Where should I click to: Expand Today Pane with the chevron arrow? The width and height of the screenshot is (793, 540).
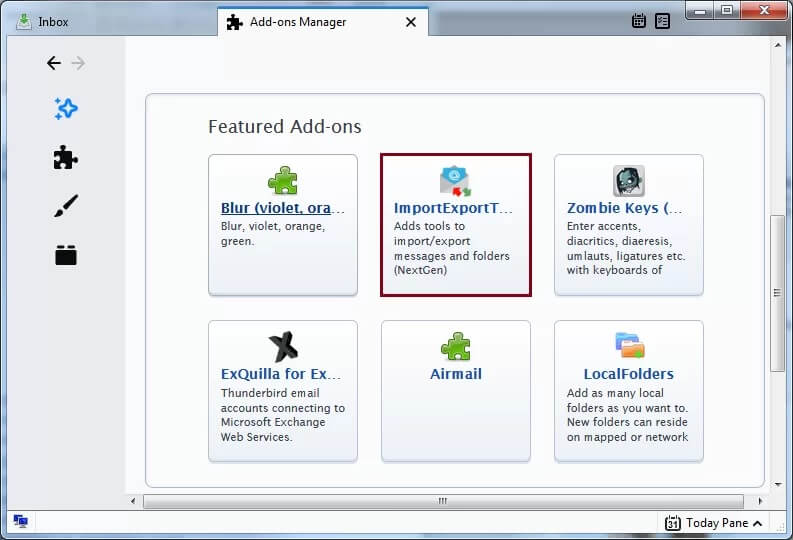click(x=757, y=523)
